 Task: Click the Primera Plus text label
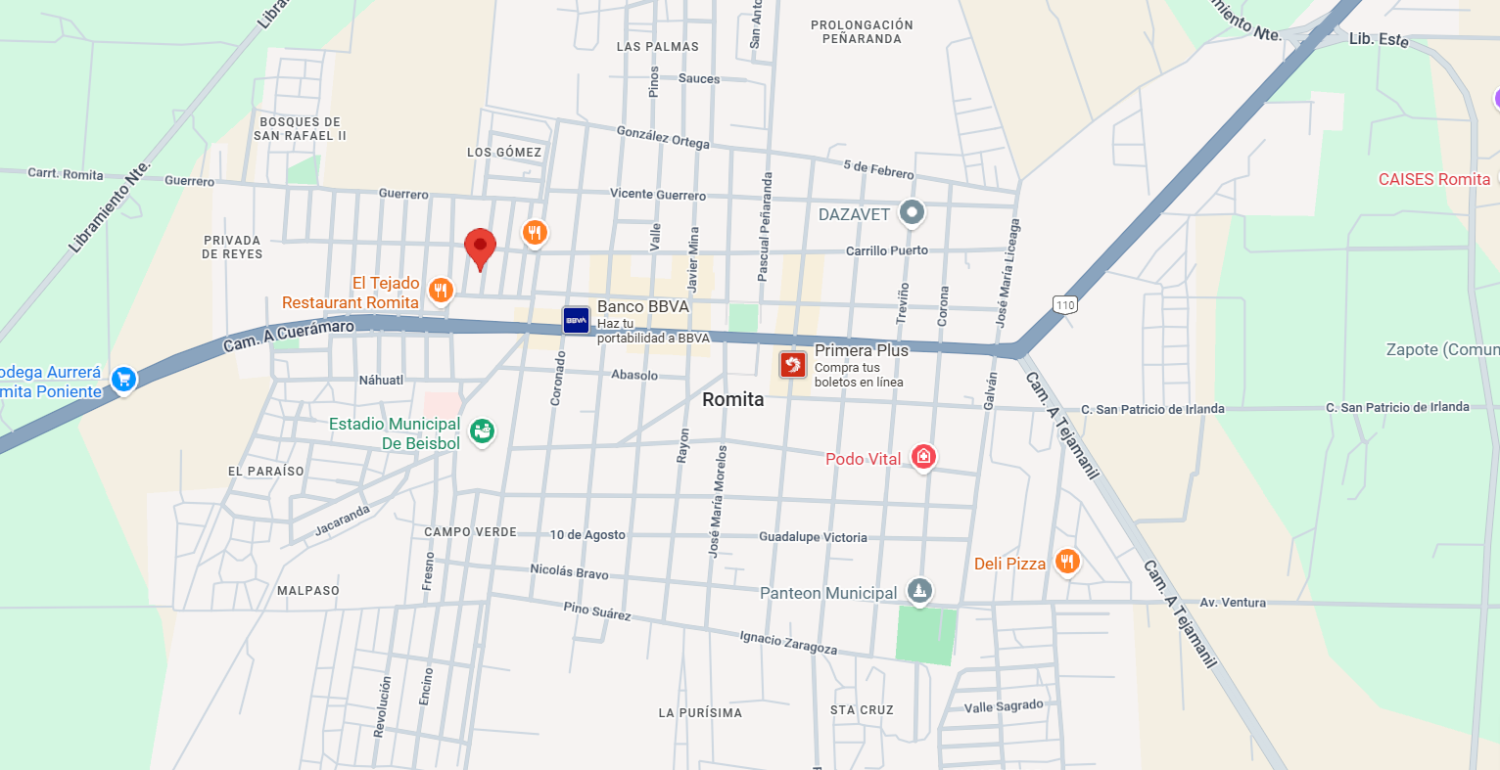(861, 351)
